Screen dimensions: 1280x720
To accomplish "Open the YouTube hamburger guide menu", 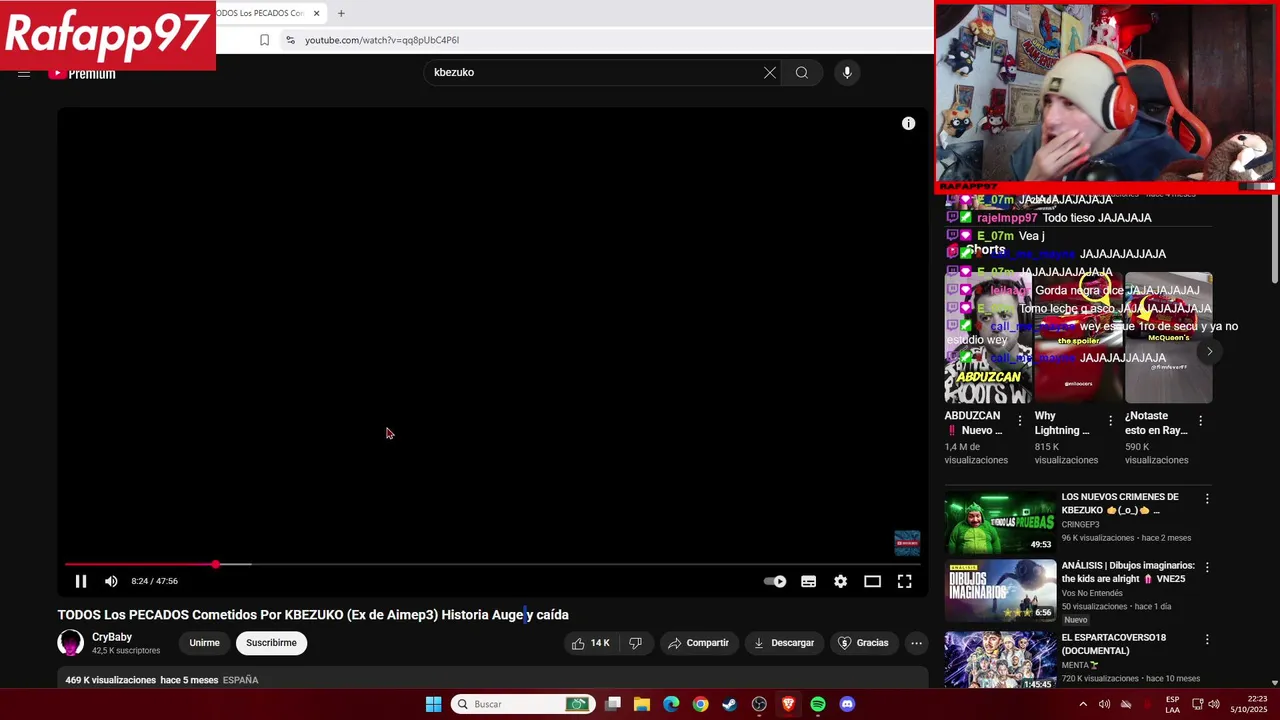I will tap(24, 73).
